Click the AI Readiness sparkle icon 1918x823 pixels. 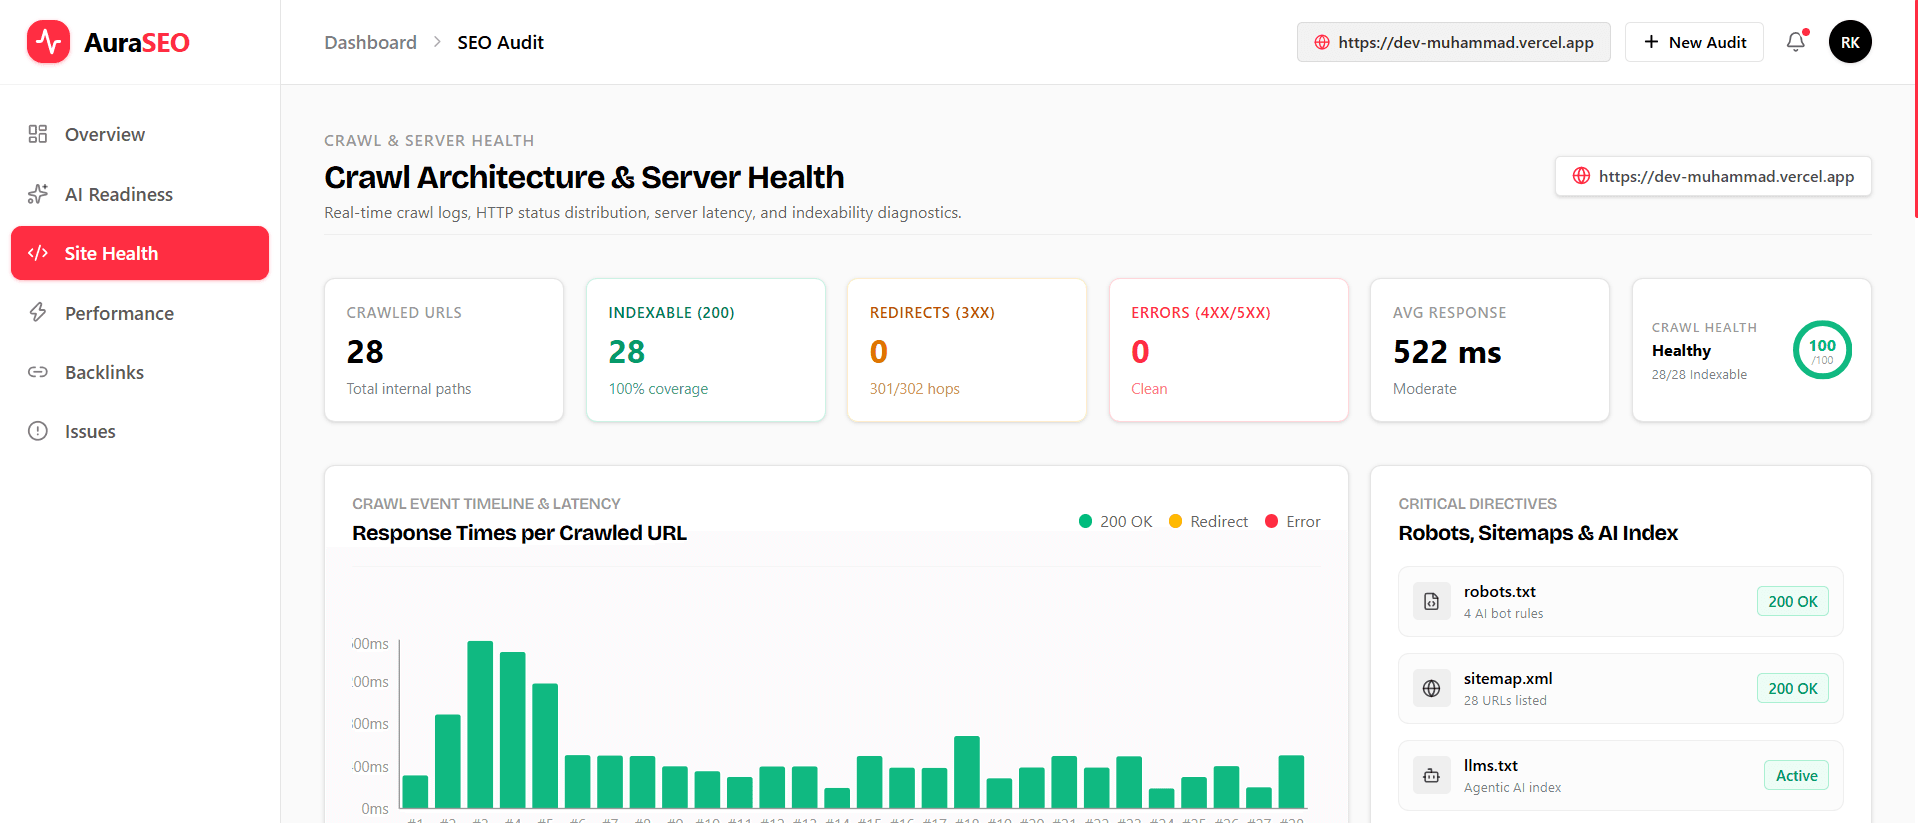point(38,194)
